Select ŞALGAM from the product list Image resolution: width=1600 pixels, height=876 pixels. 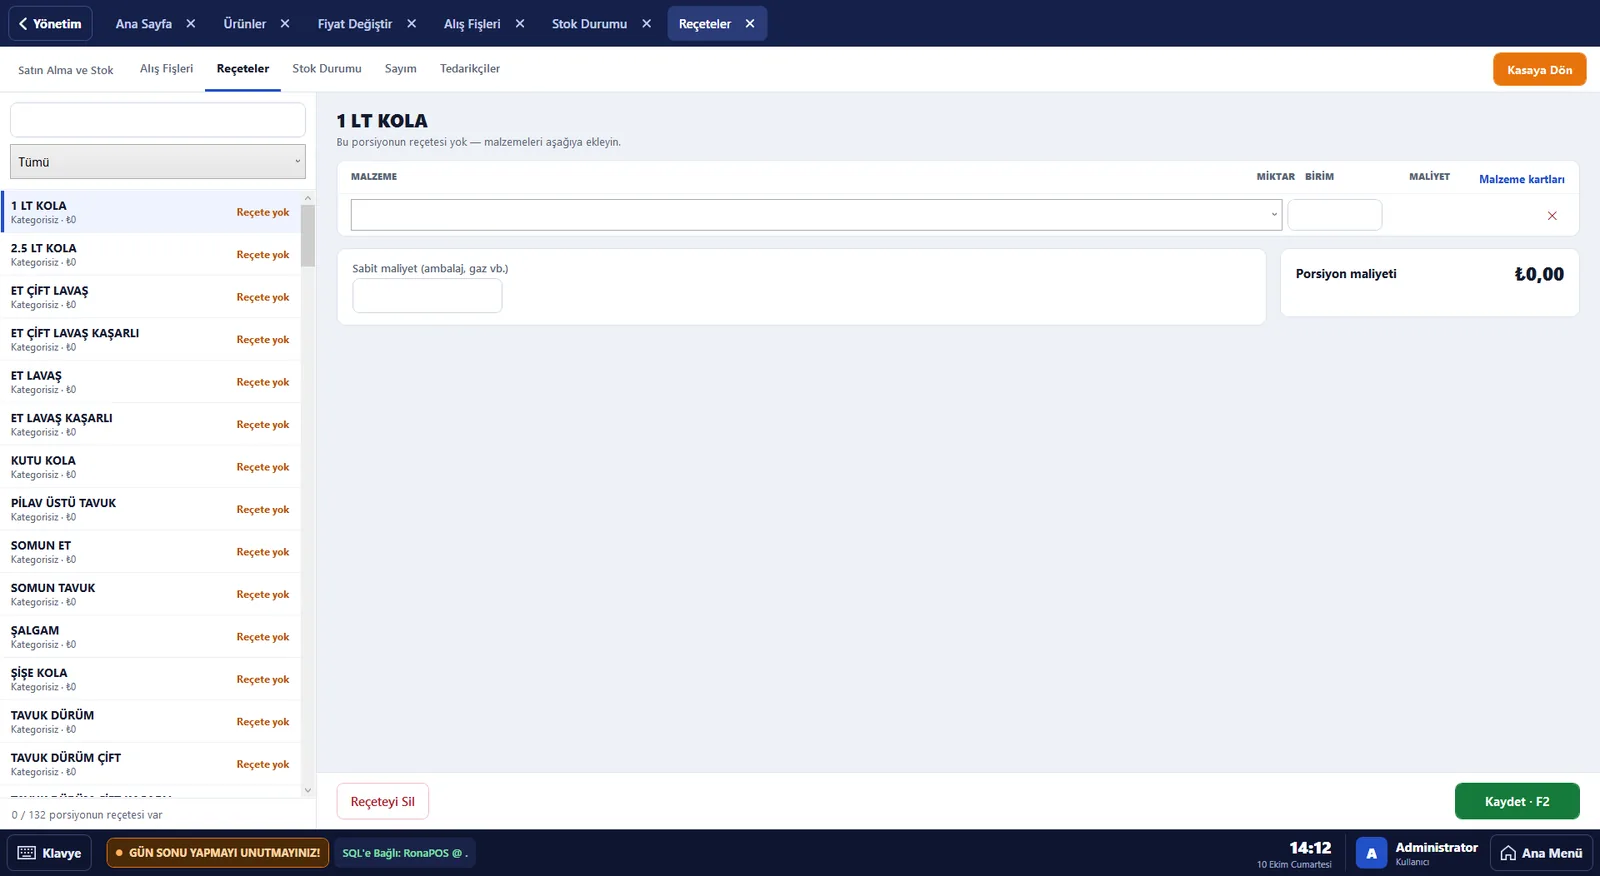150,637
